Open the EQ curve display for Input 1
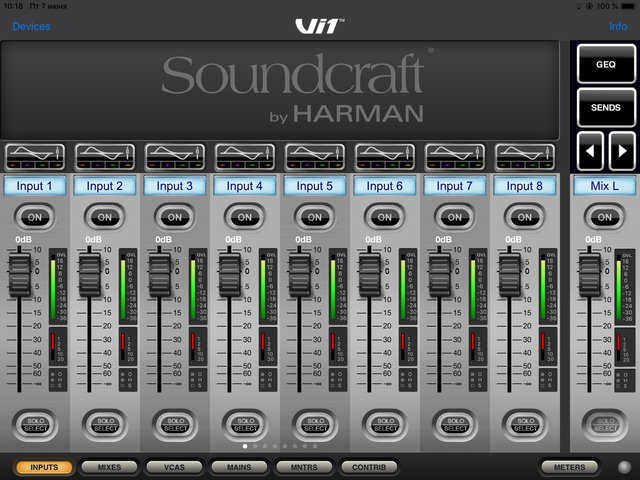Viewport: 640px width, 480px height. point(35,157)
